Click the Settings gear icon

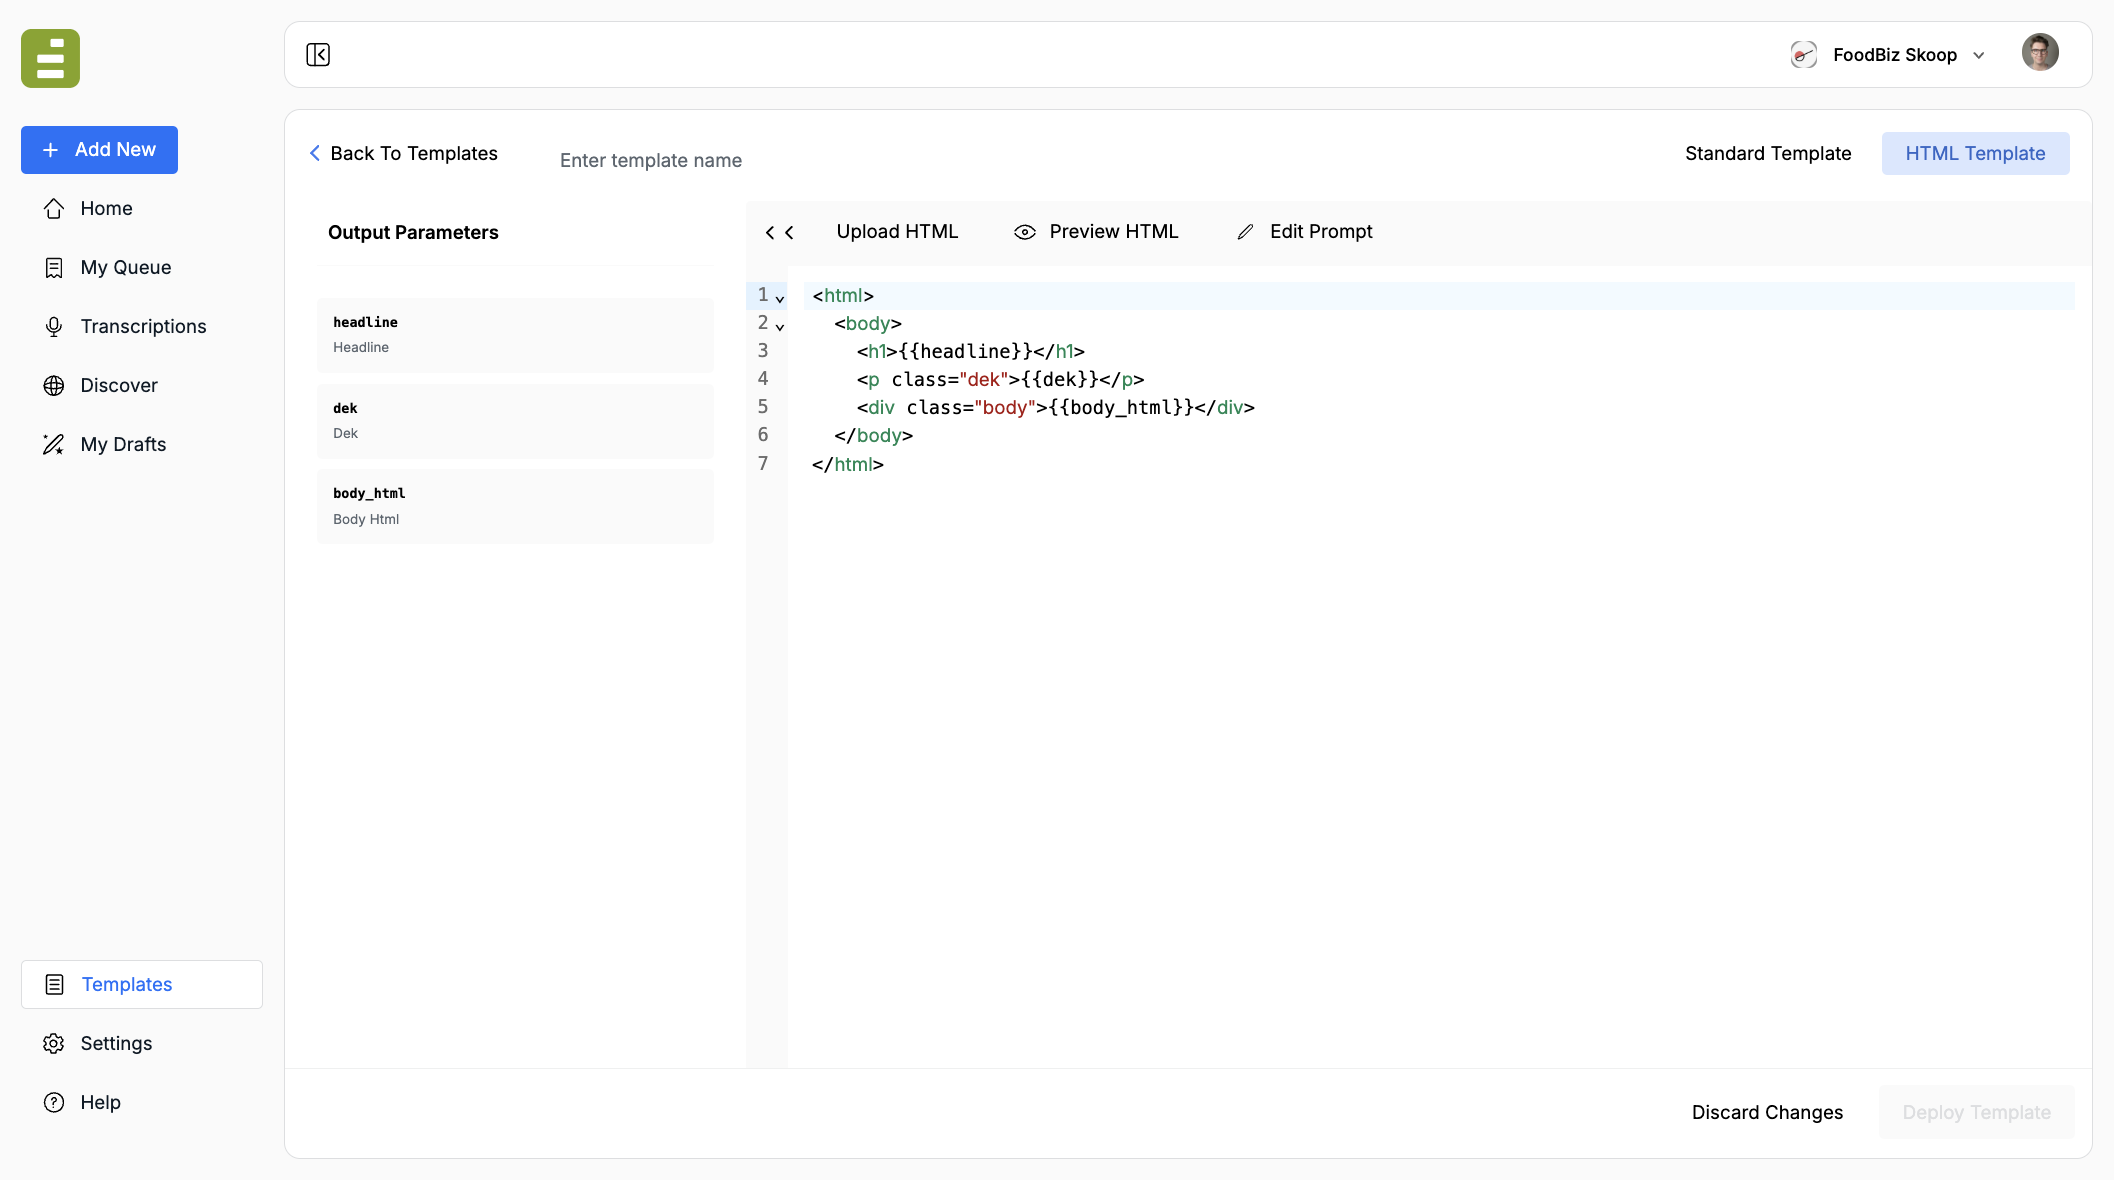(x=54, y=1044)
